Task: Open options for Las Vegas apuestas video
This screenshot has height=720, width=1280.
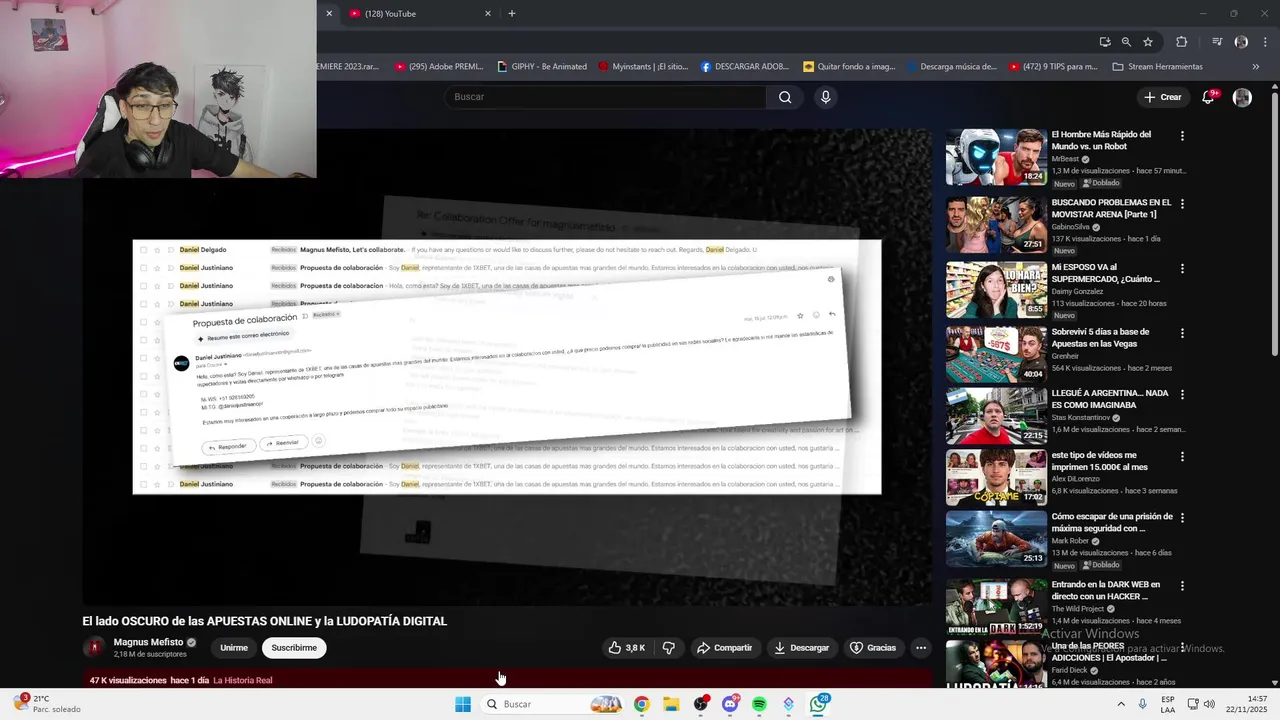Action: coord(1182,333)
